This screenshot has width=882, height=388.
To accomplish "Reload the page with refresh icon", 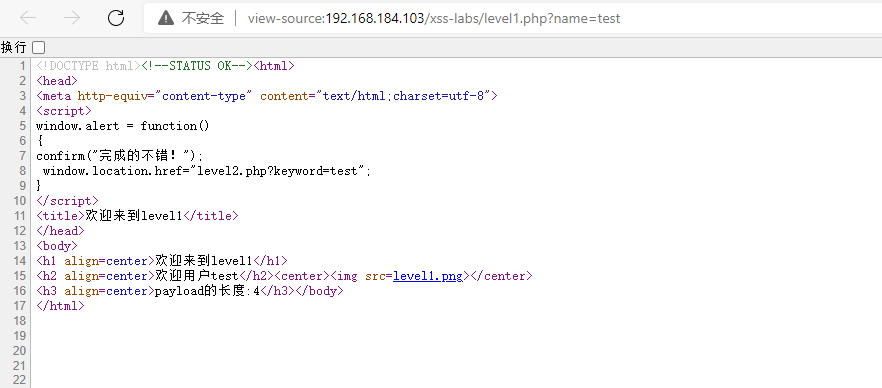I will [x=116, y=18].
